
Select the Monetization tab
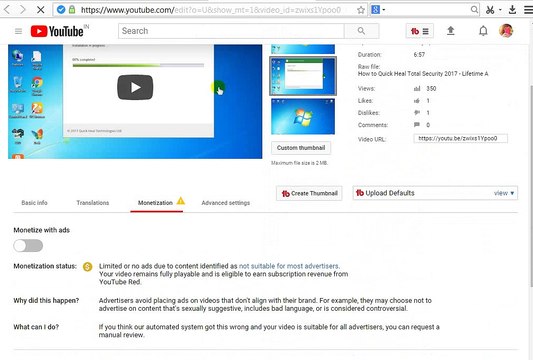coord(155,203)
